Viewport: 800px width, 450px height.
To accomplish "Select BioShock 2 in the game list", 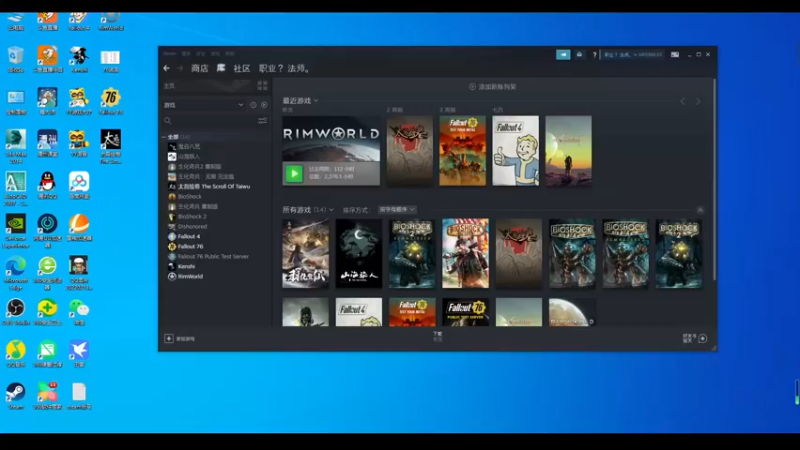I will click(x=192, y=217).
